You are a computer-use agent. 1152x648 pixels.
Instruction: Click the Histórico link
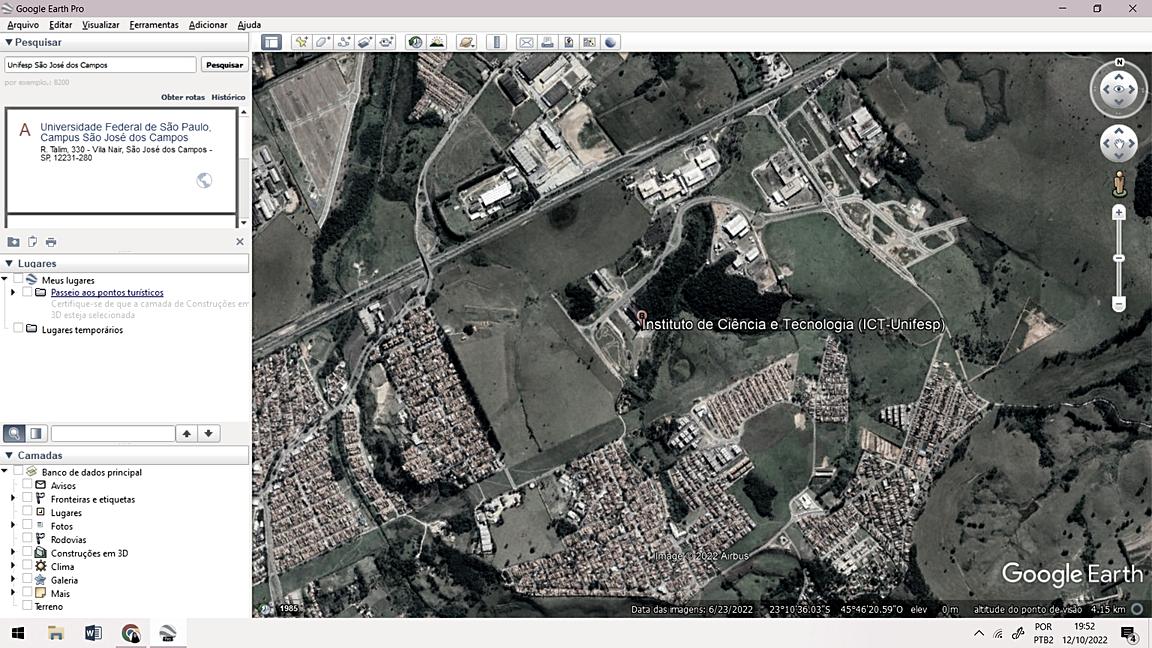pyautogui.click(x=228, y=97)
